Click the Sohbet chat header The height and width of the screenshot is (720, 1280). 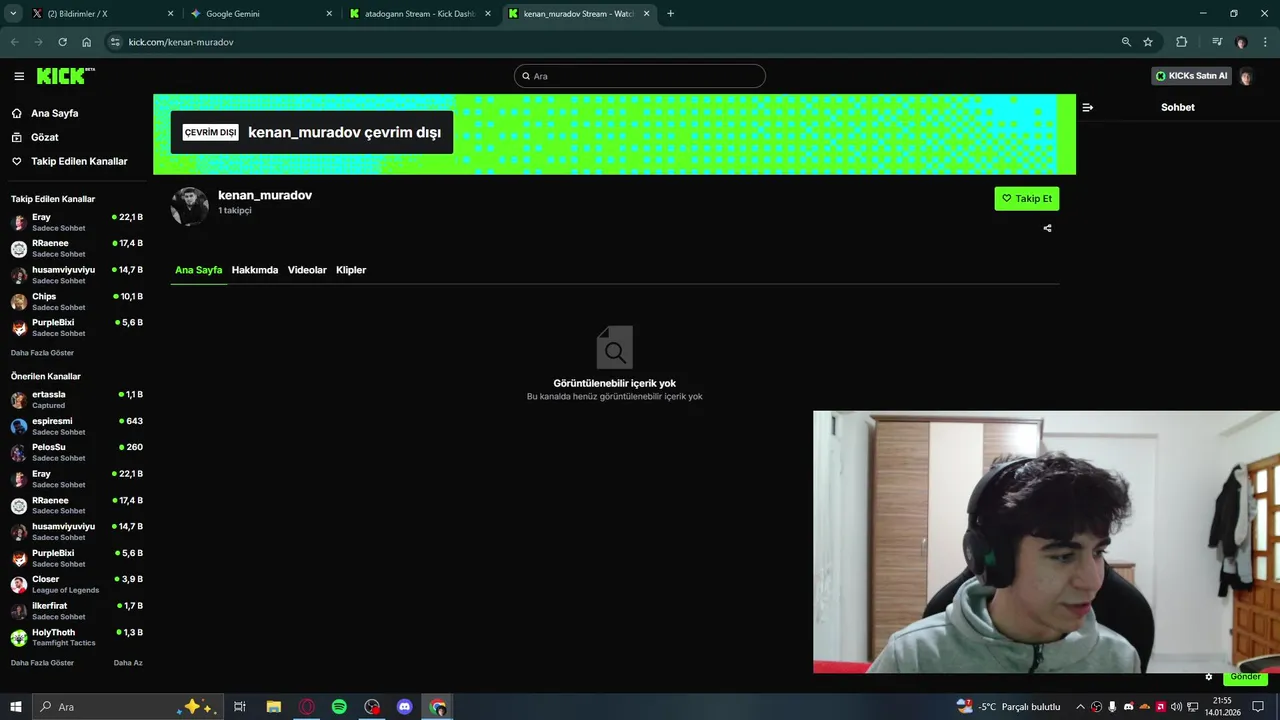pyautogui.click(x=1177, y=107)
